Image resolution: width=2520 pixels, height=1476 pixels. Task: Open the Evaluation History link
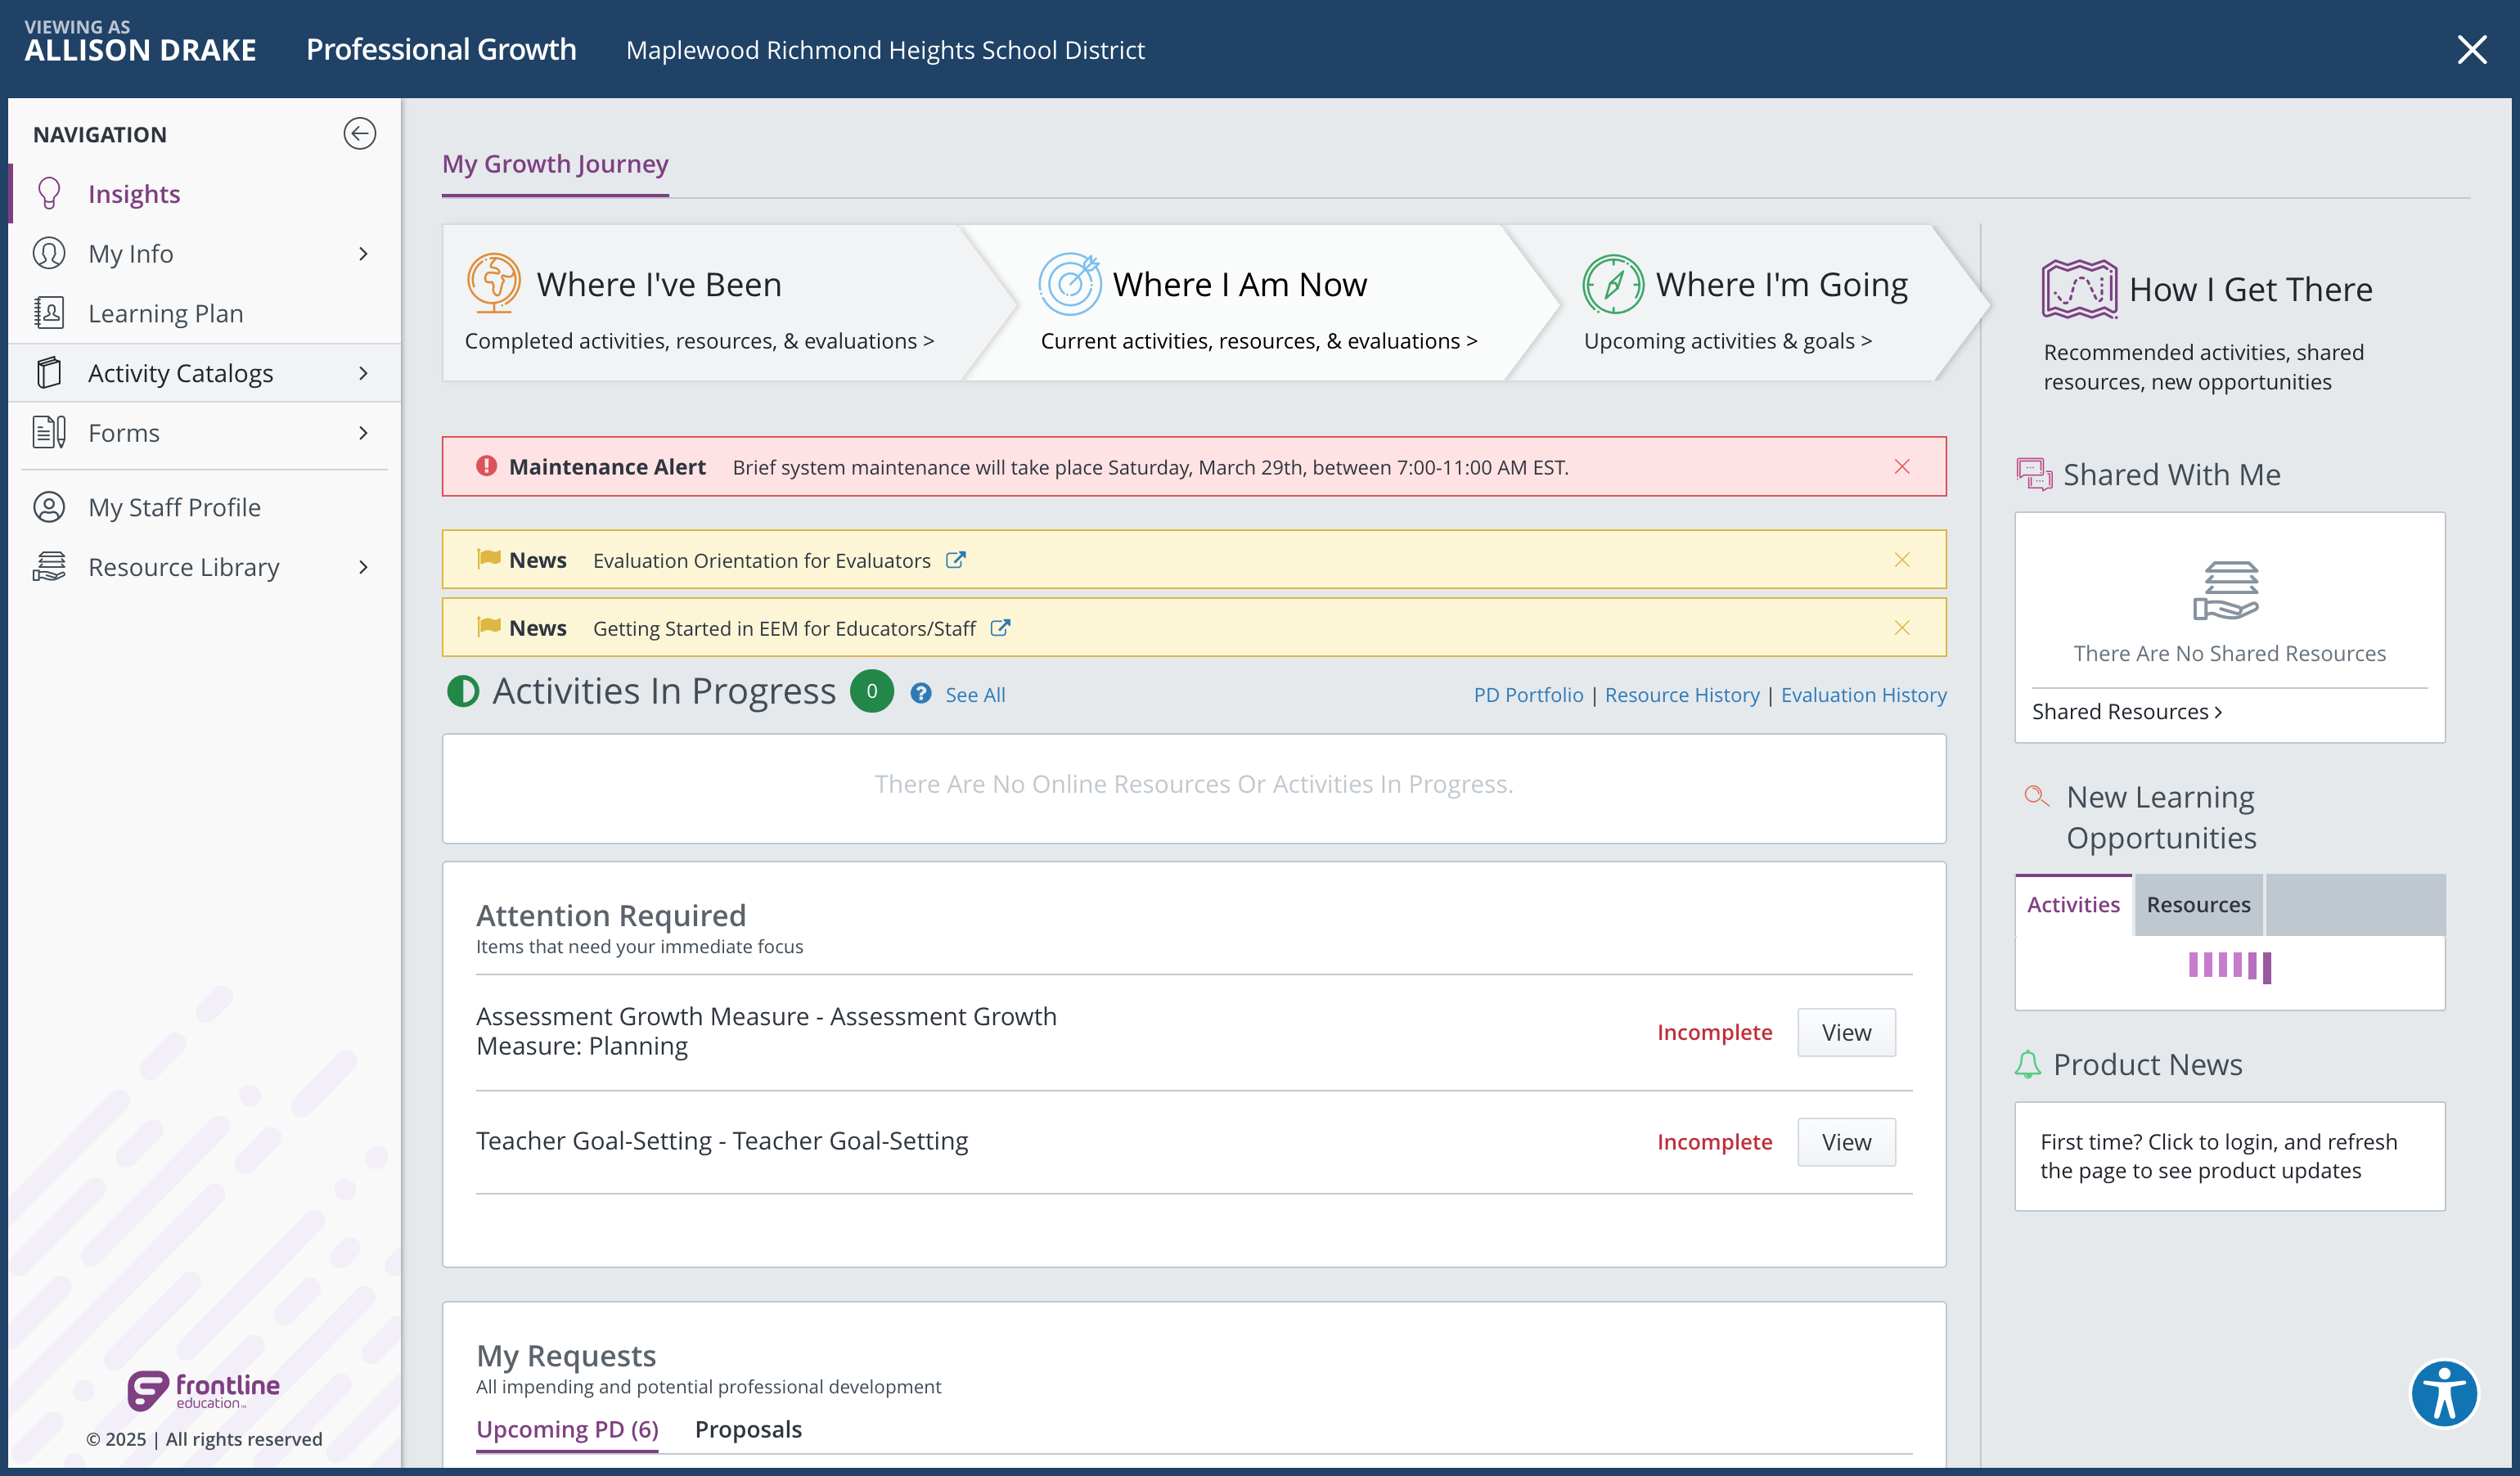1863,694
